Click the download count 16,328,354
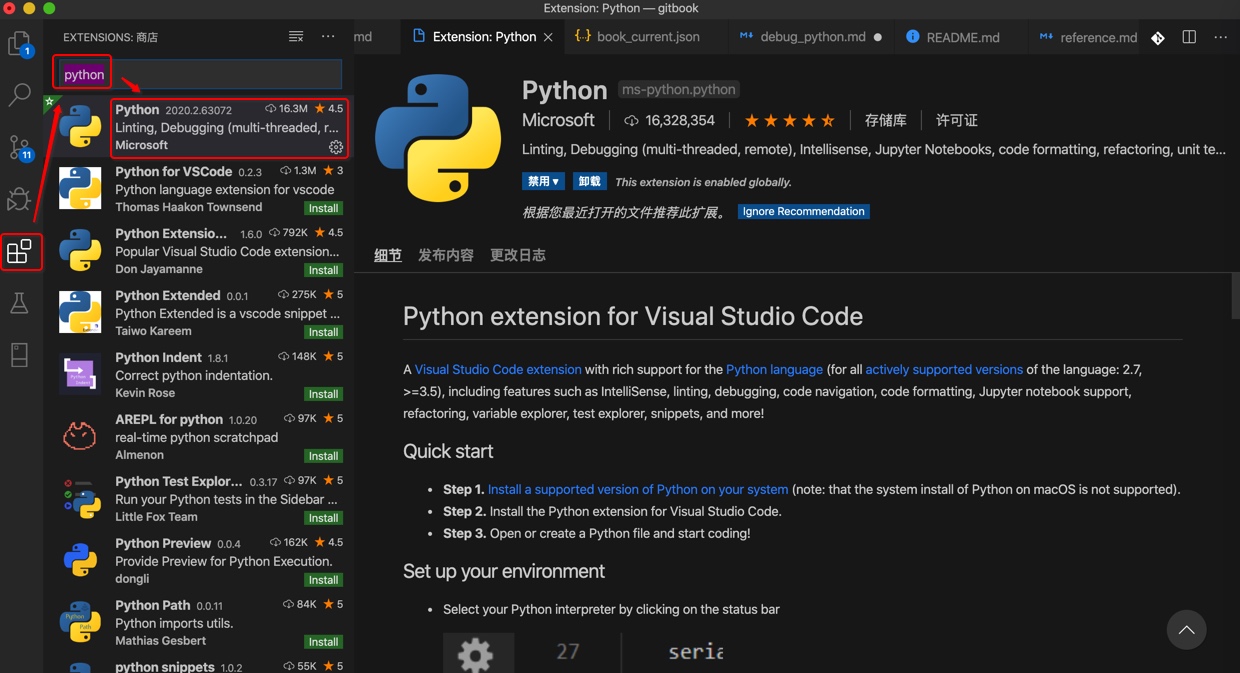 (x=669, y=120)
